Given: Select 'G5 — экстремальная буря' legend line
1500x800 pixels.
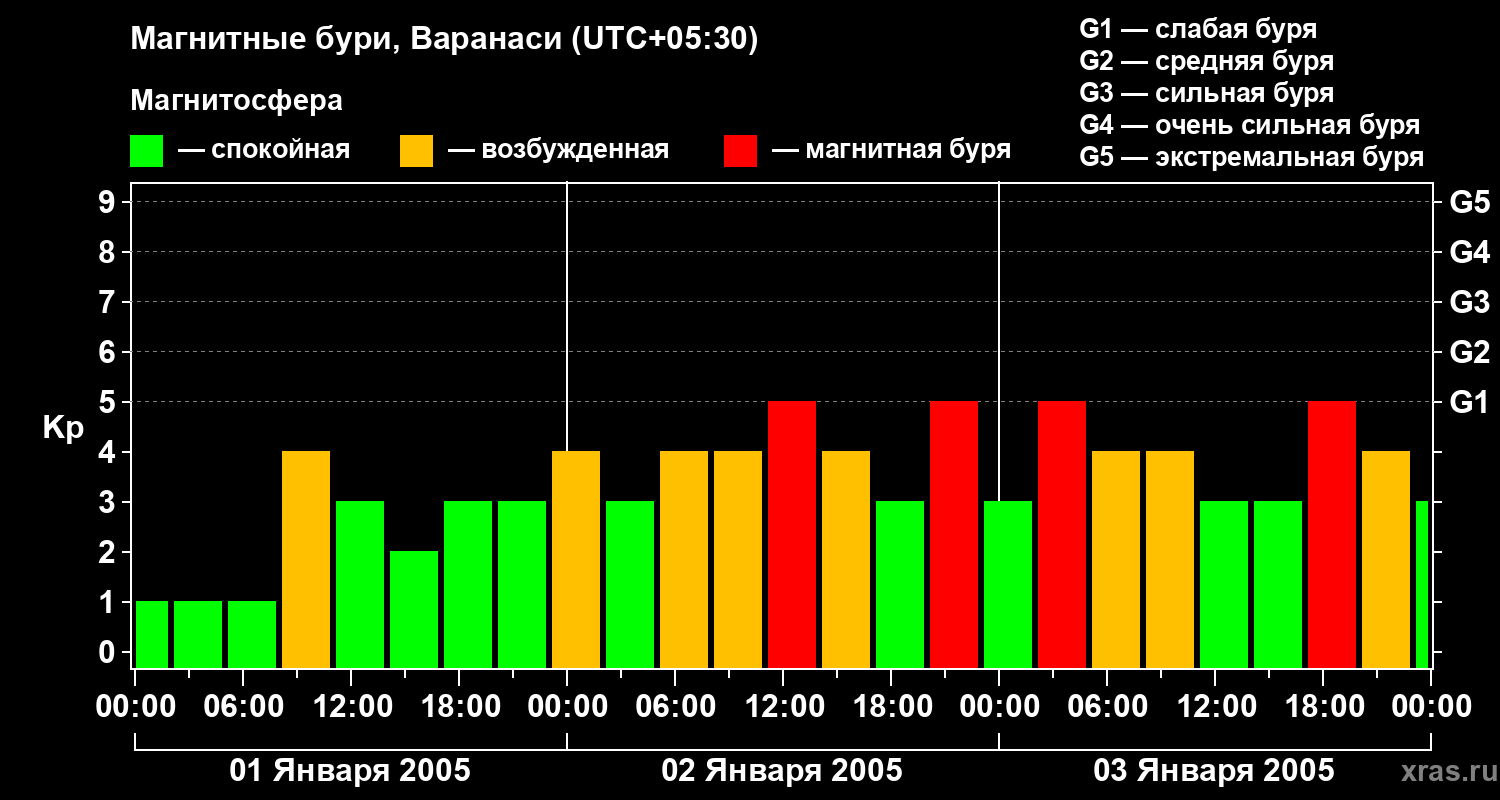Looking at the screenshot, I should coord(1251,157).
